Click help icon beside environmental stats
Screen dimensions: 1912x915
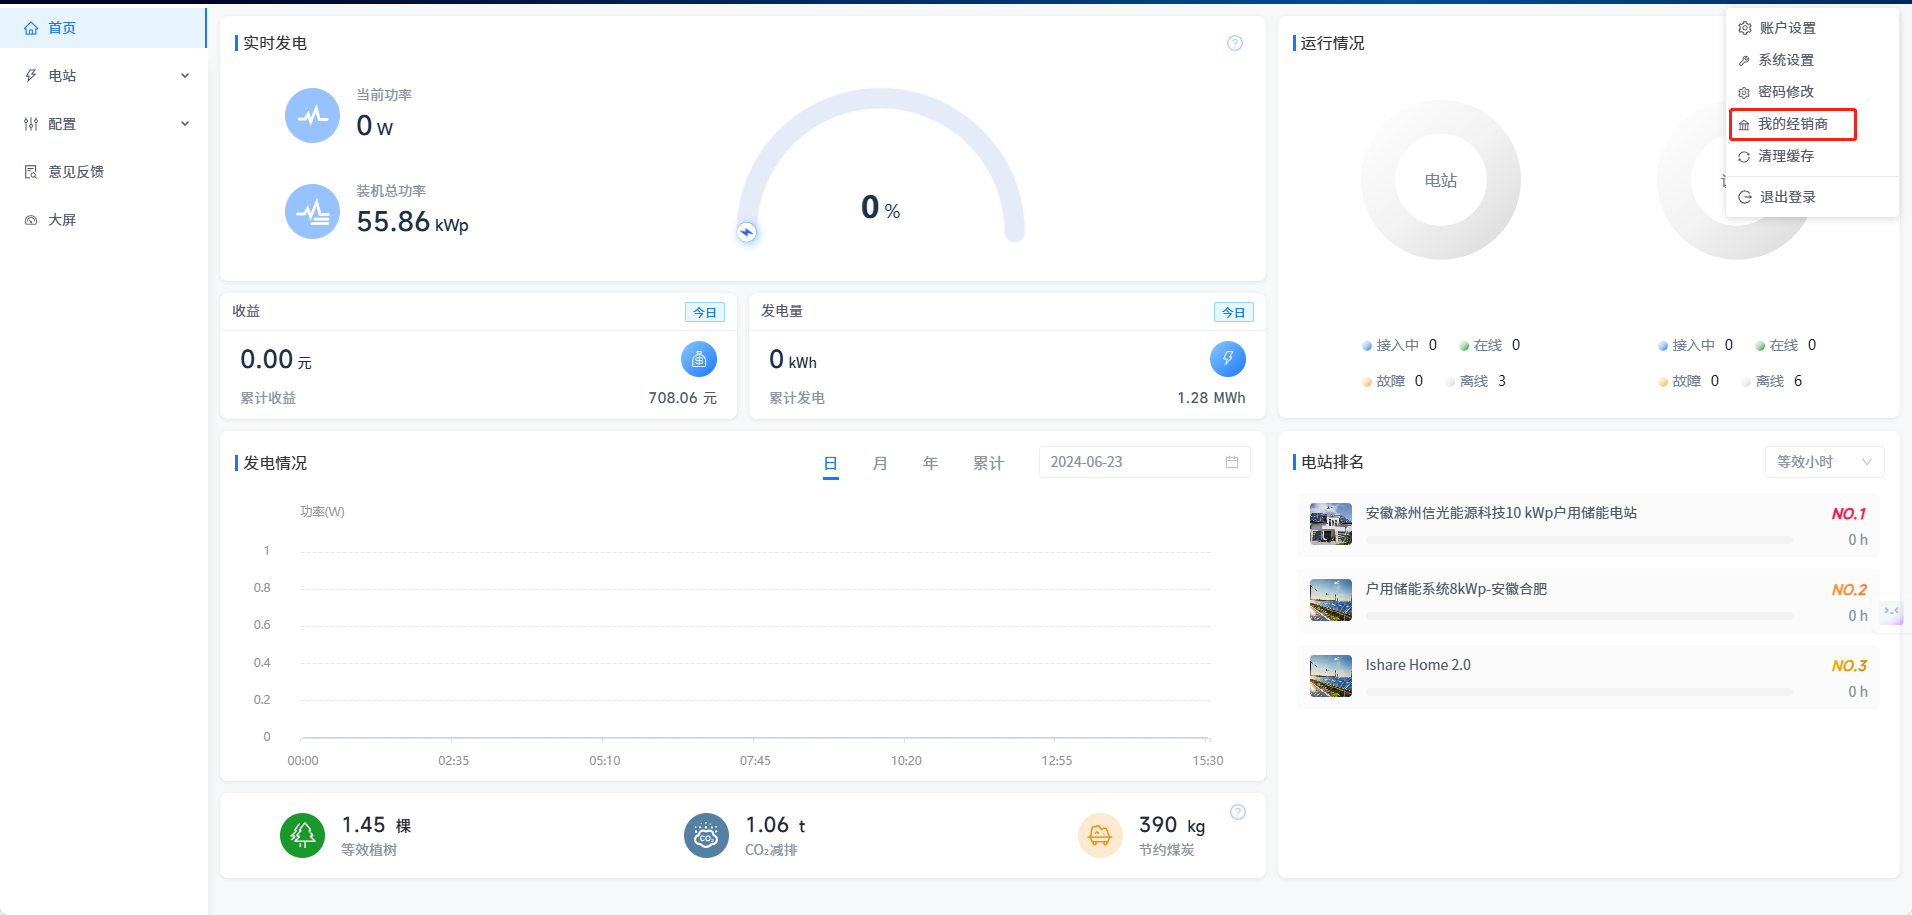tap(1238, 812)
